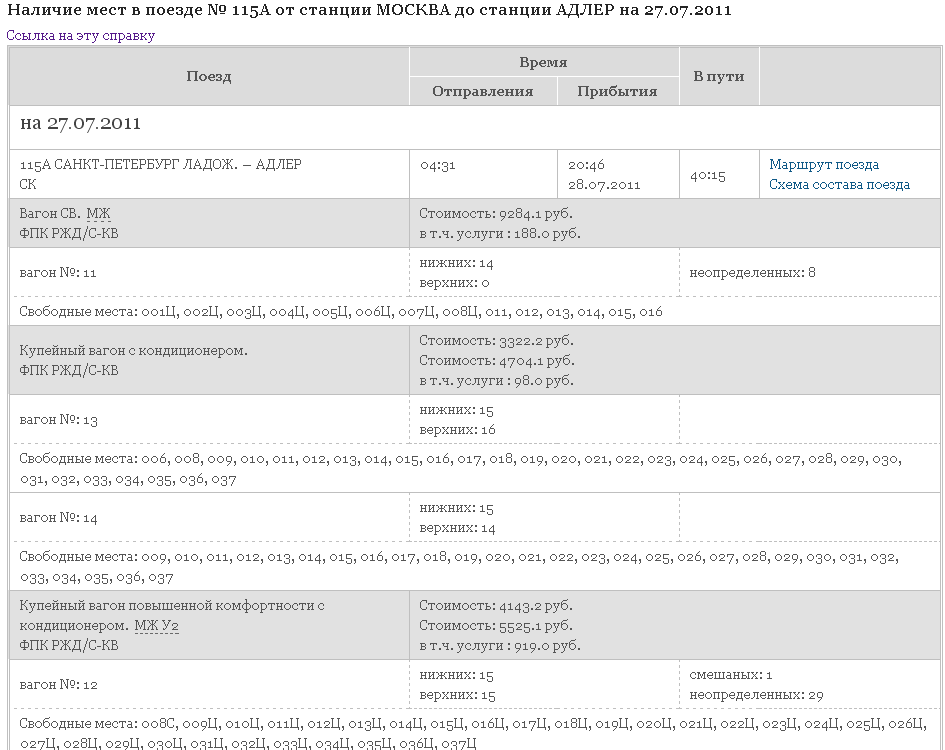This screenshot has height=750, width=945.
Task: Click the "Время" header cell
Action: [x=543, y=62]
